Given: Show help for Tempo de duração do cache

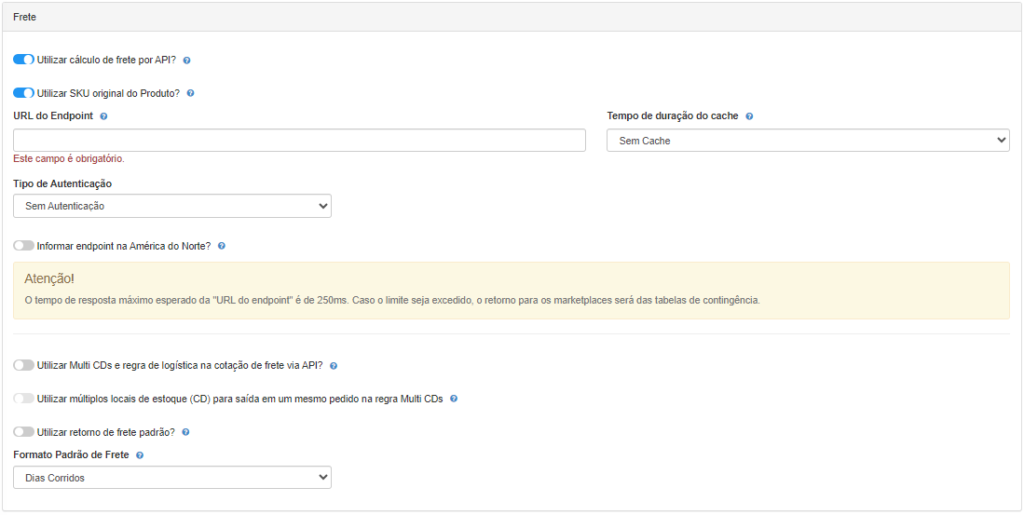Looking at the screenshot, I should coord(749,116).
